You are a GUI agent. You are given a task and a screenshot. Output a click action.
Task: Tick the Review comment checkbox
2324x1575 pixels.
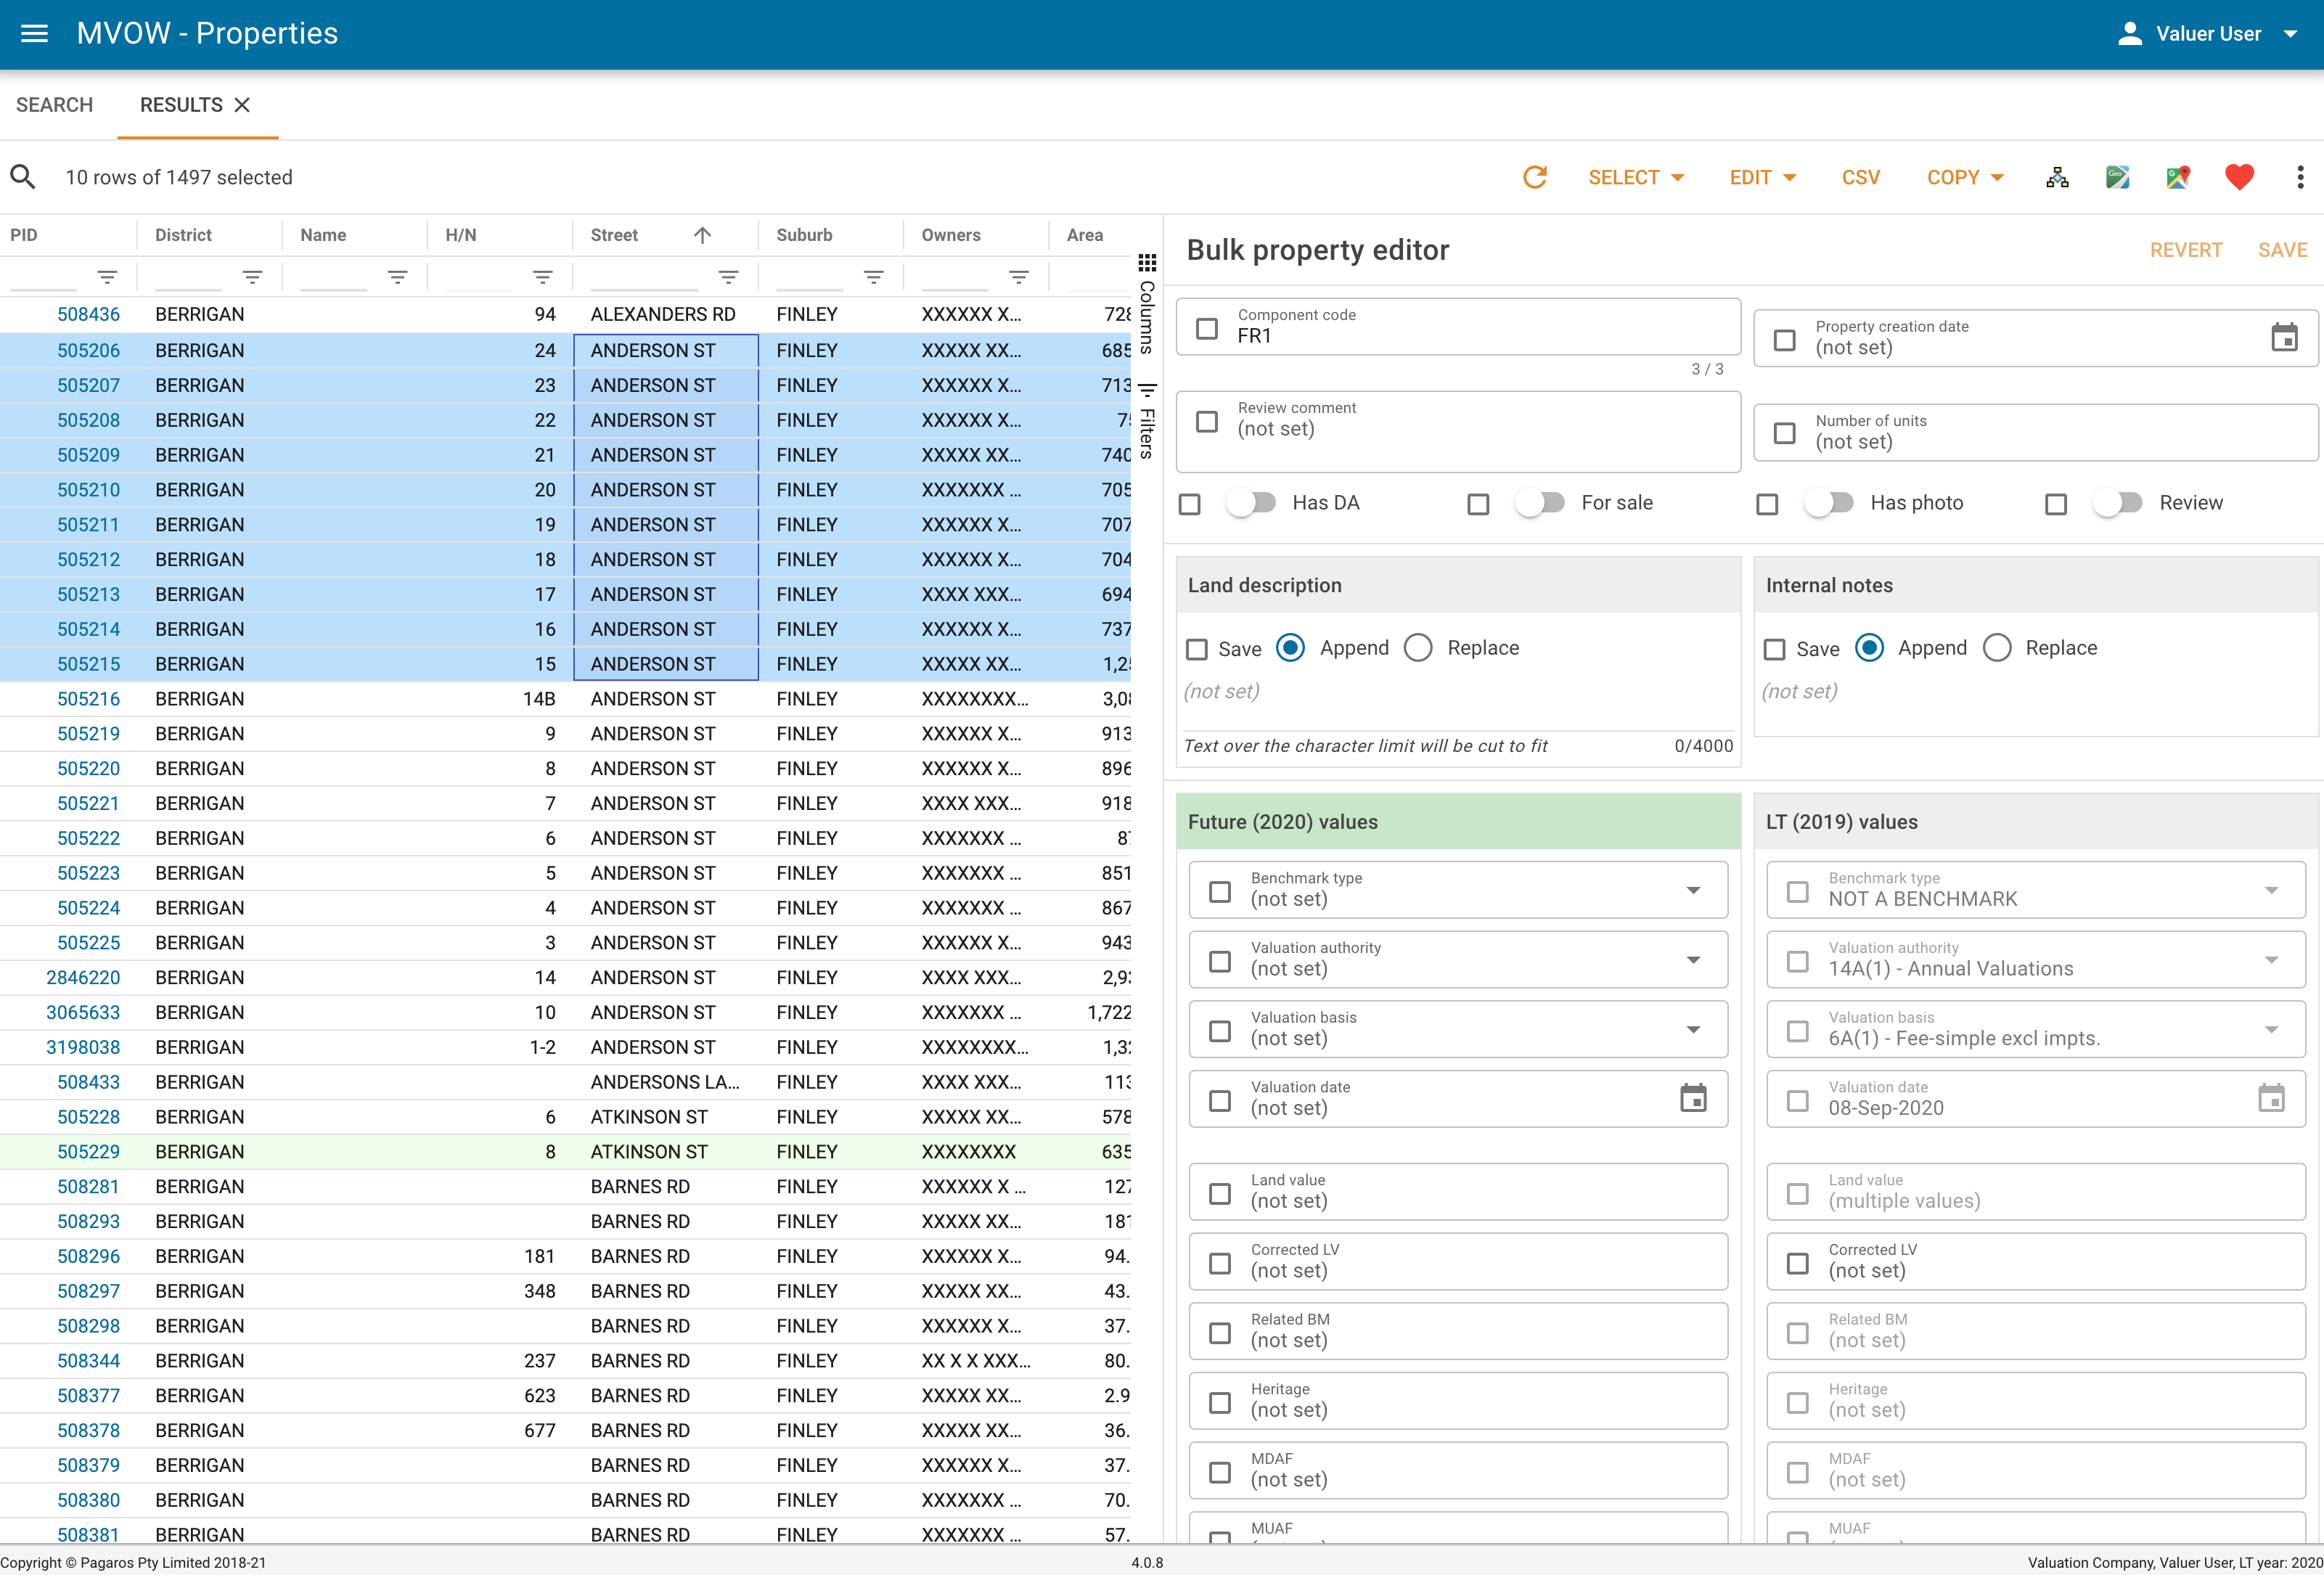1207,421
